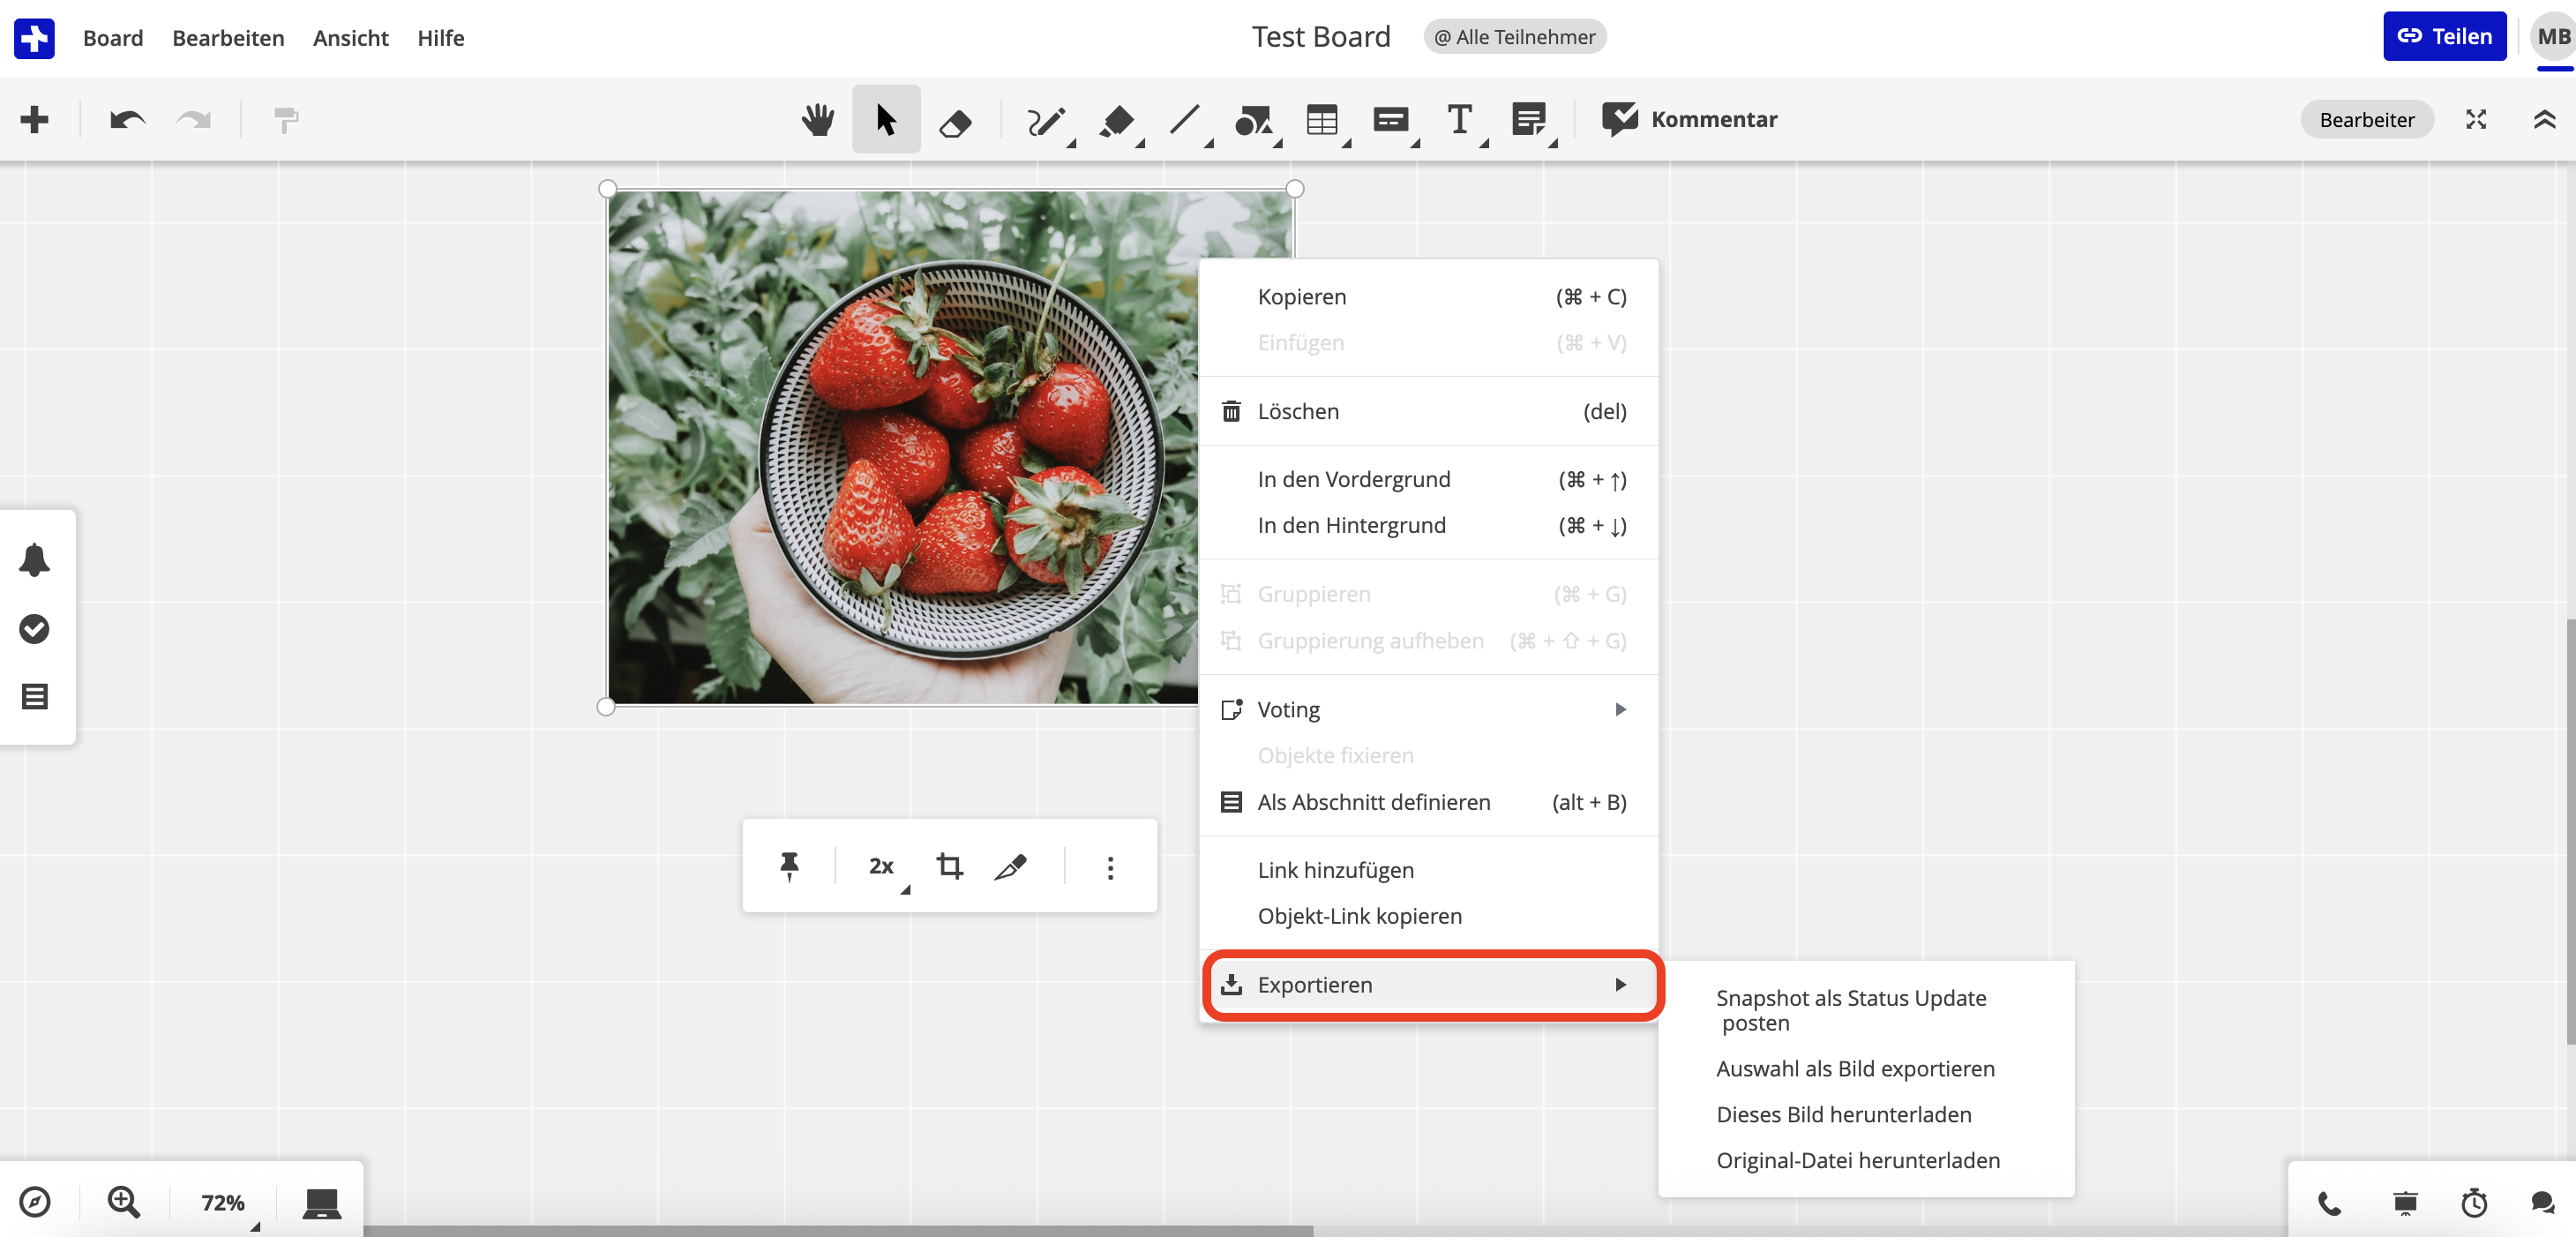2576x1237 pixels.
Task: Pick the Table tool in the toolbar
Action: [x=1321, y=120]
